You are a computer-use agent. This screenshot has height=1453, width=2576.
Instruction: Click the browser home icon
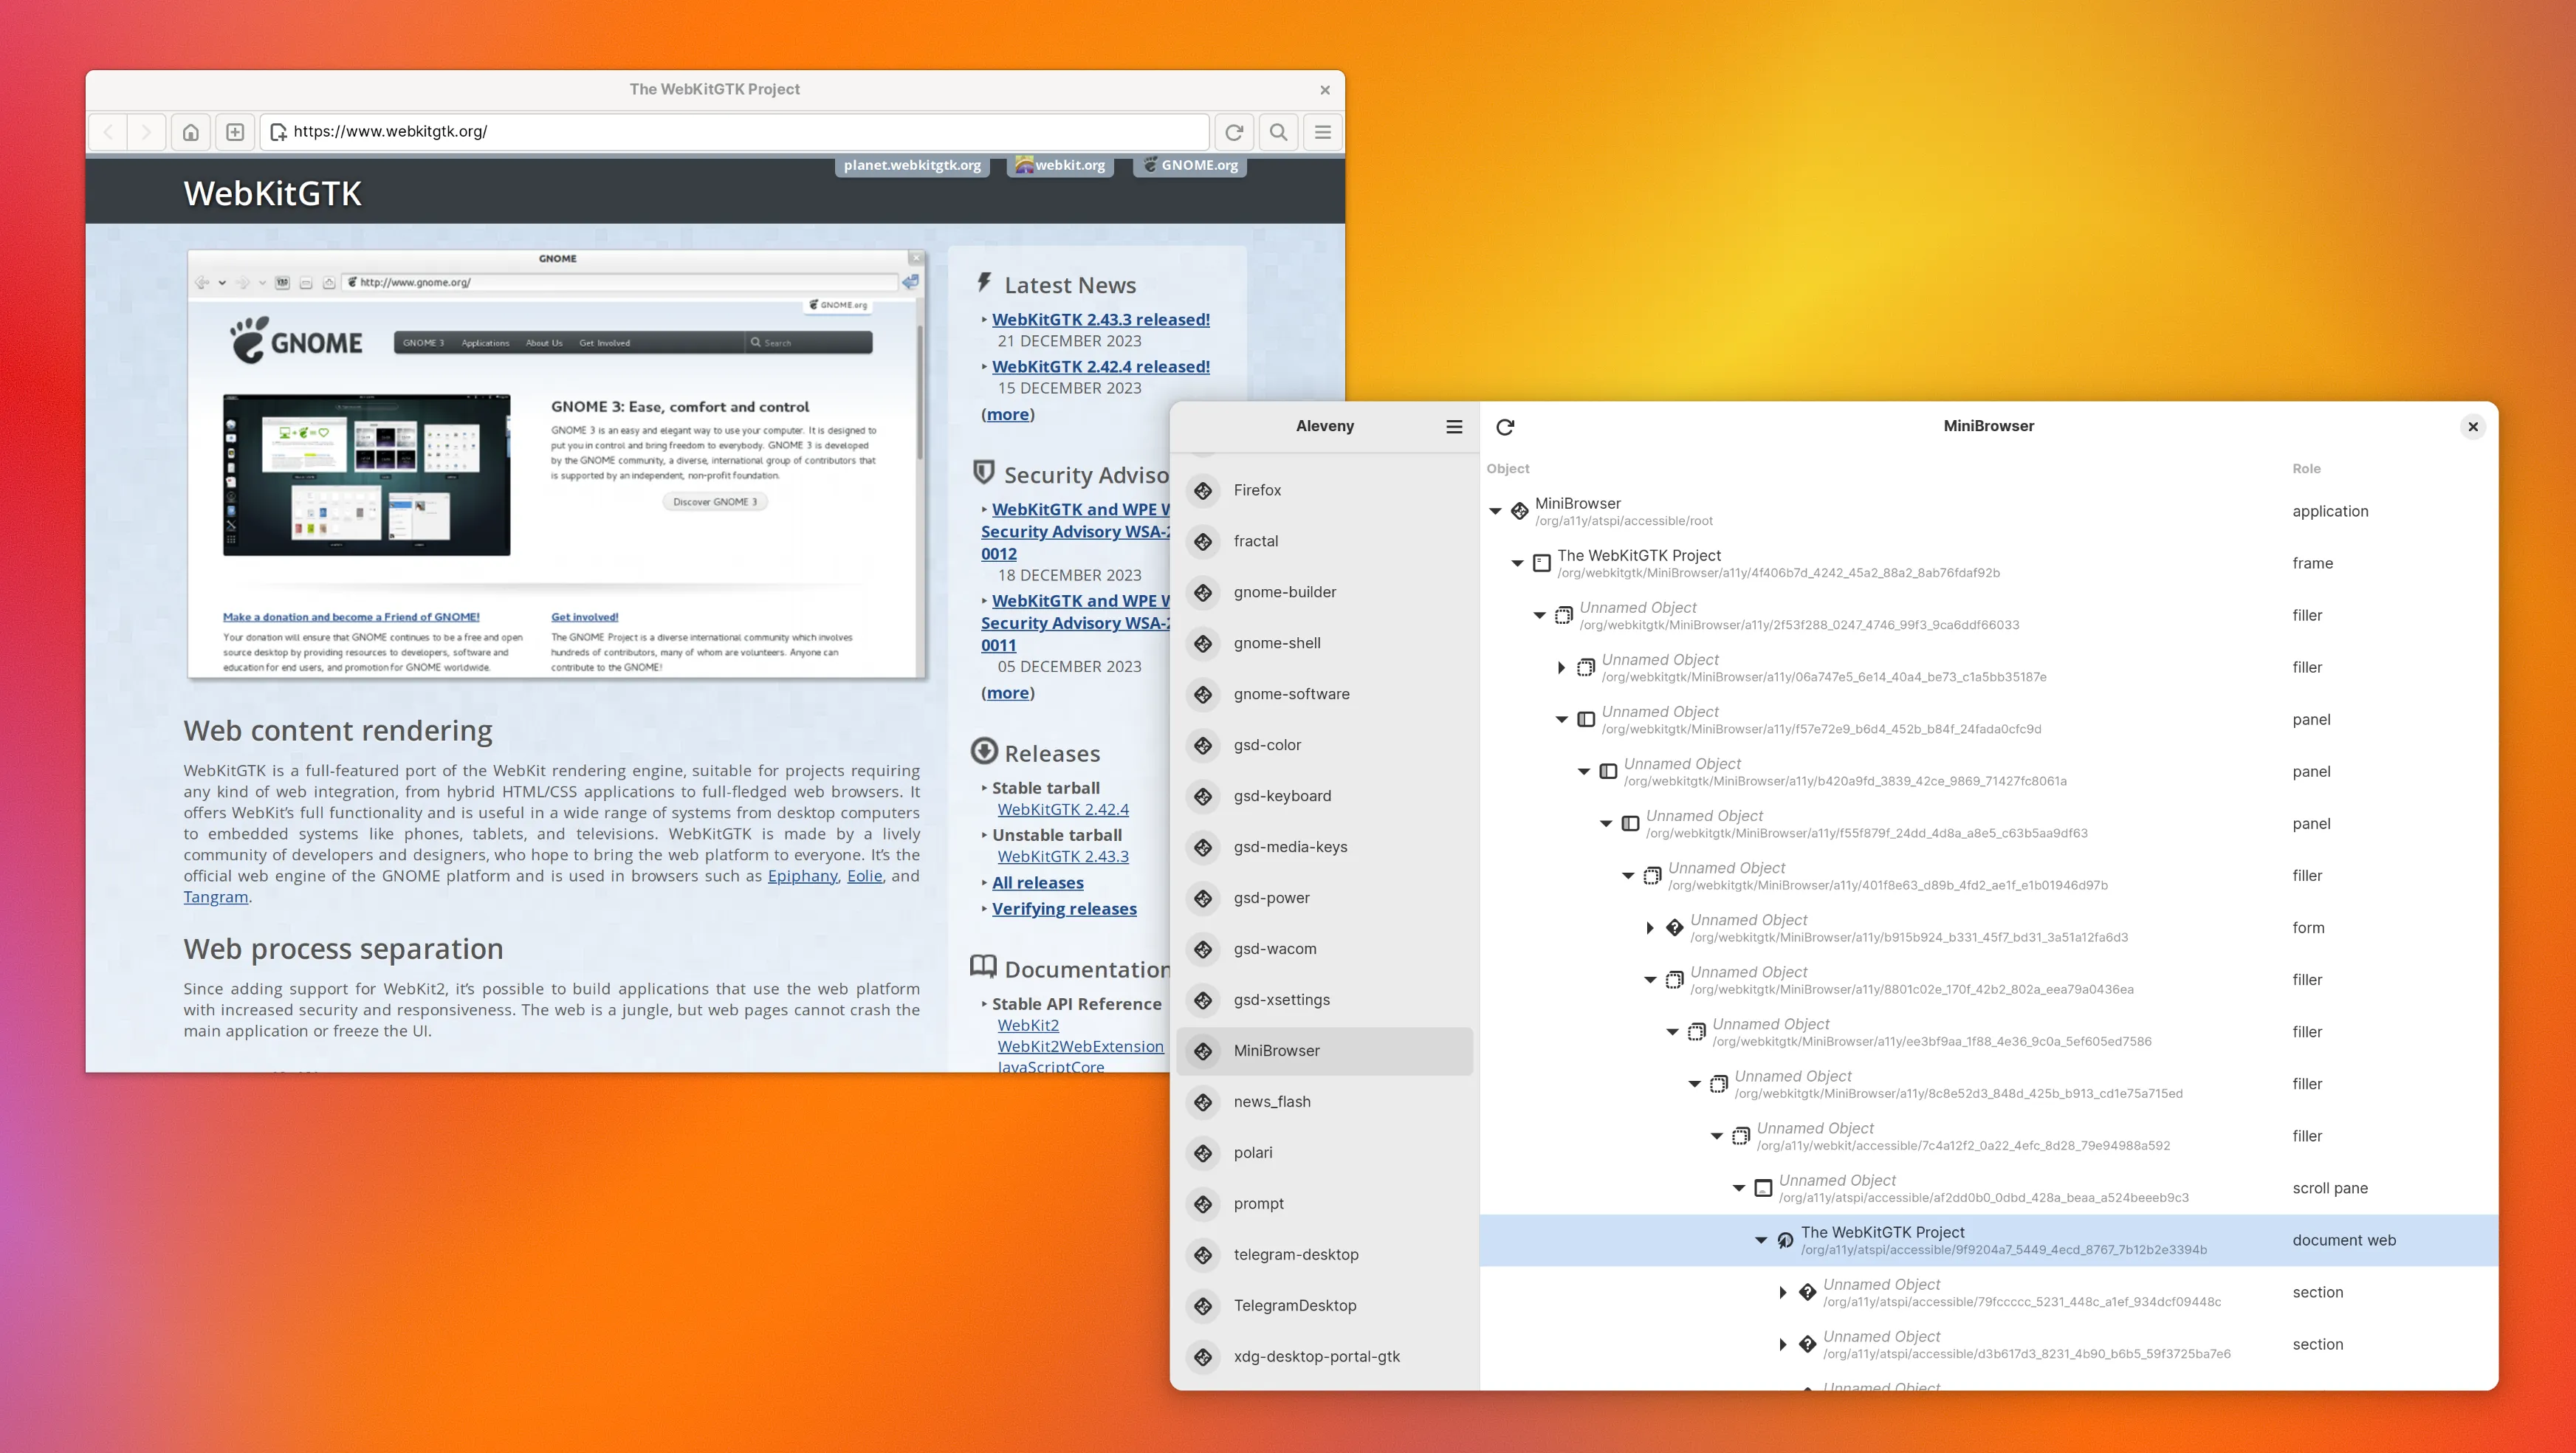click(190, 132)
